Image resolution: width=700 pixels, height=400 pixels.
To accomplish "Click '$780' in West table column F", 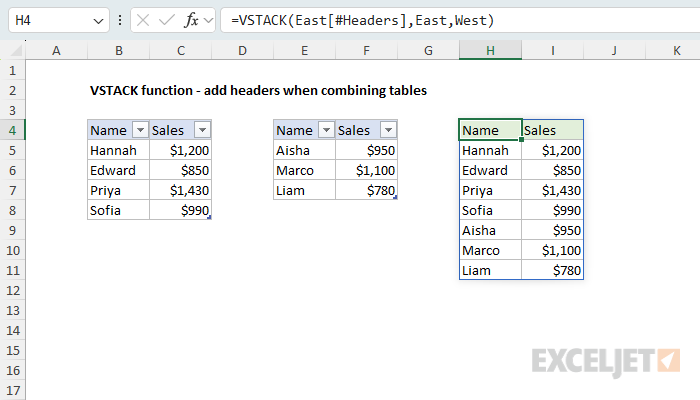I will click(x=367, y=190).
